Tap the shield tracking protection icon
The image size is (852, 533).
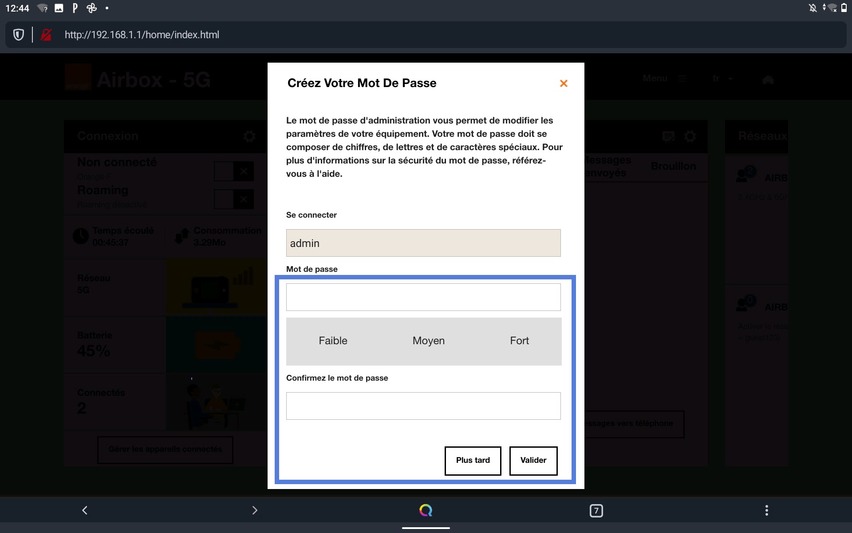(18, 35)
